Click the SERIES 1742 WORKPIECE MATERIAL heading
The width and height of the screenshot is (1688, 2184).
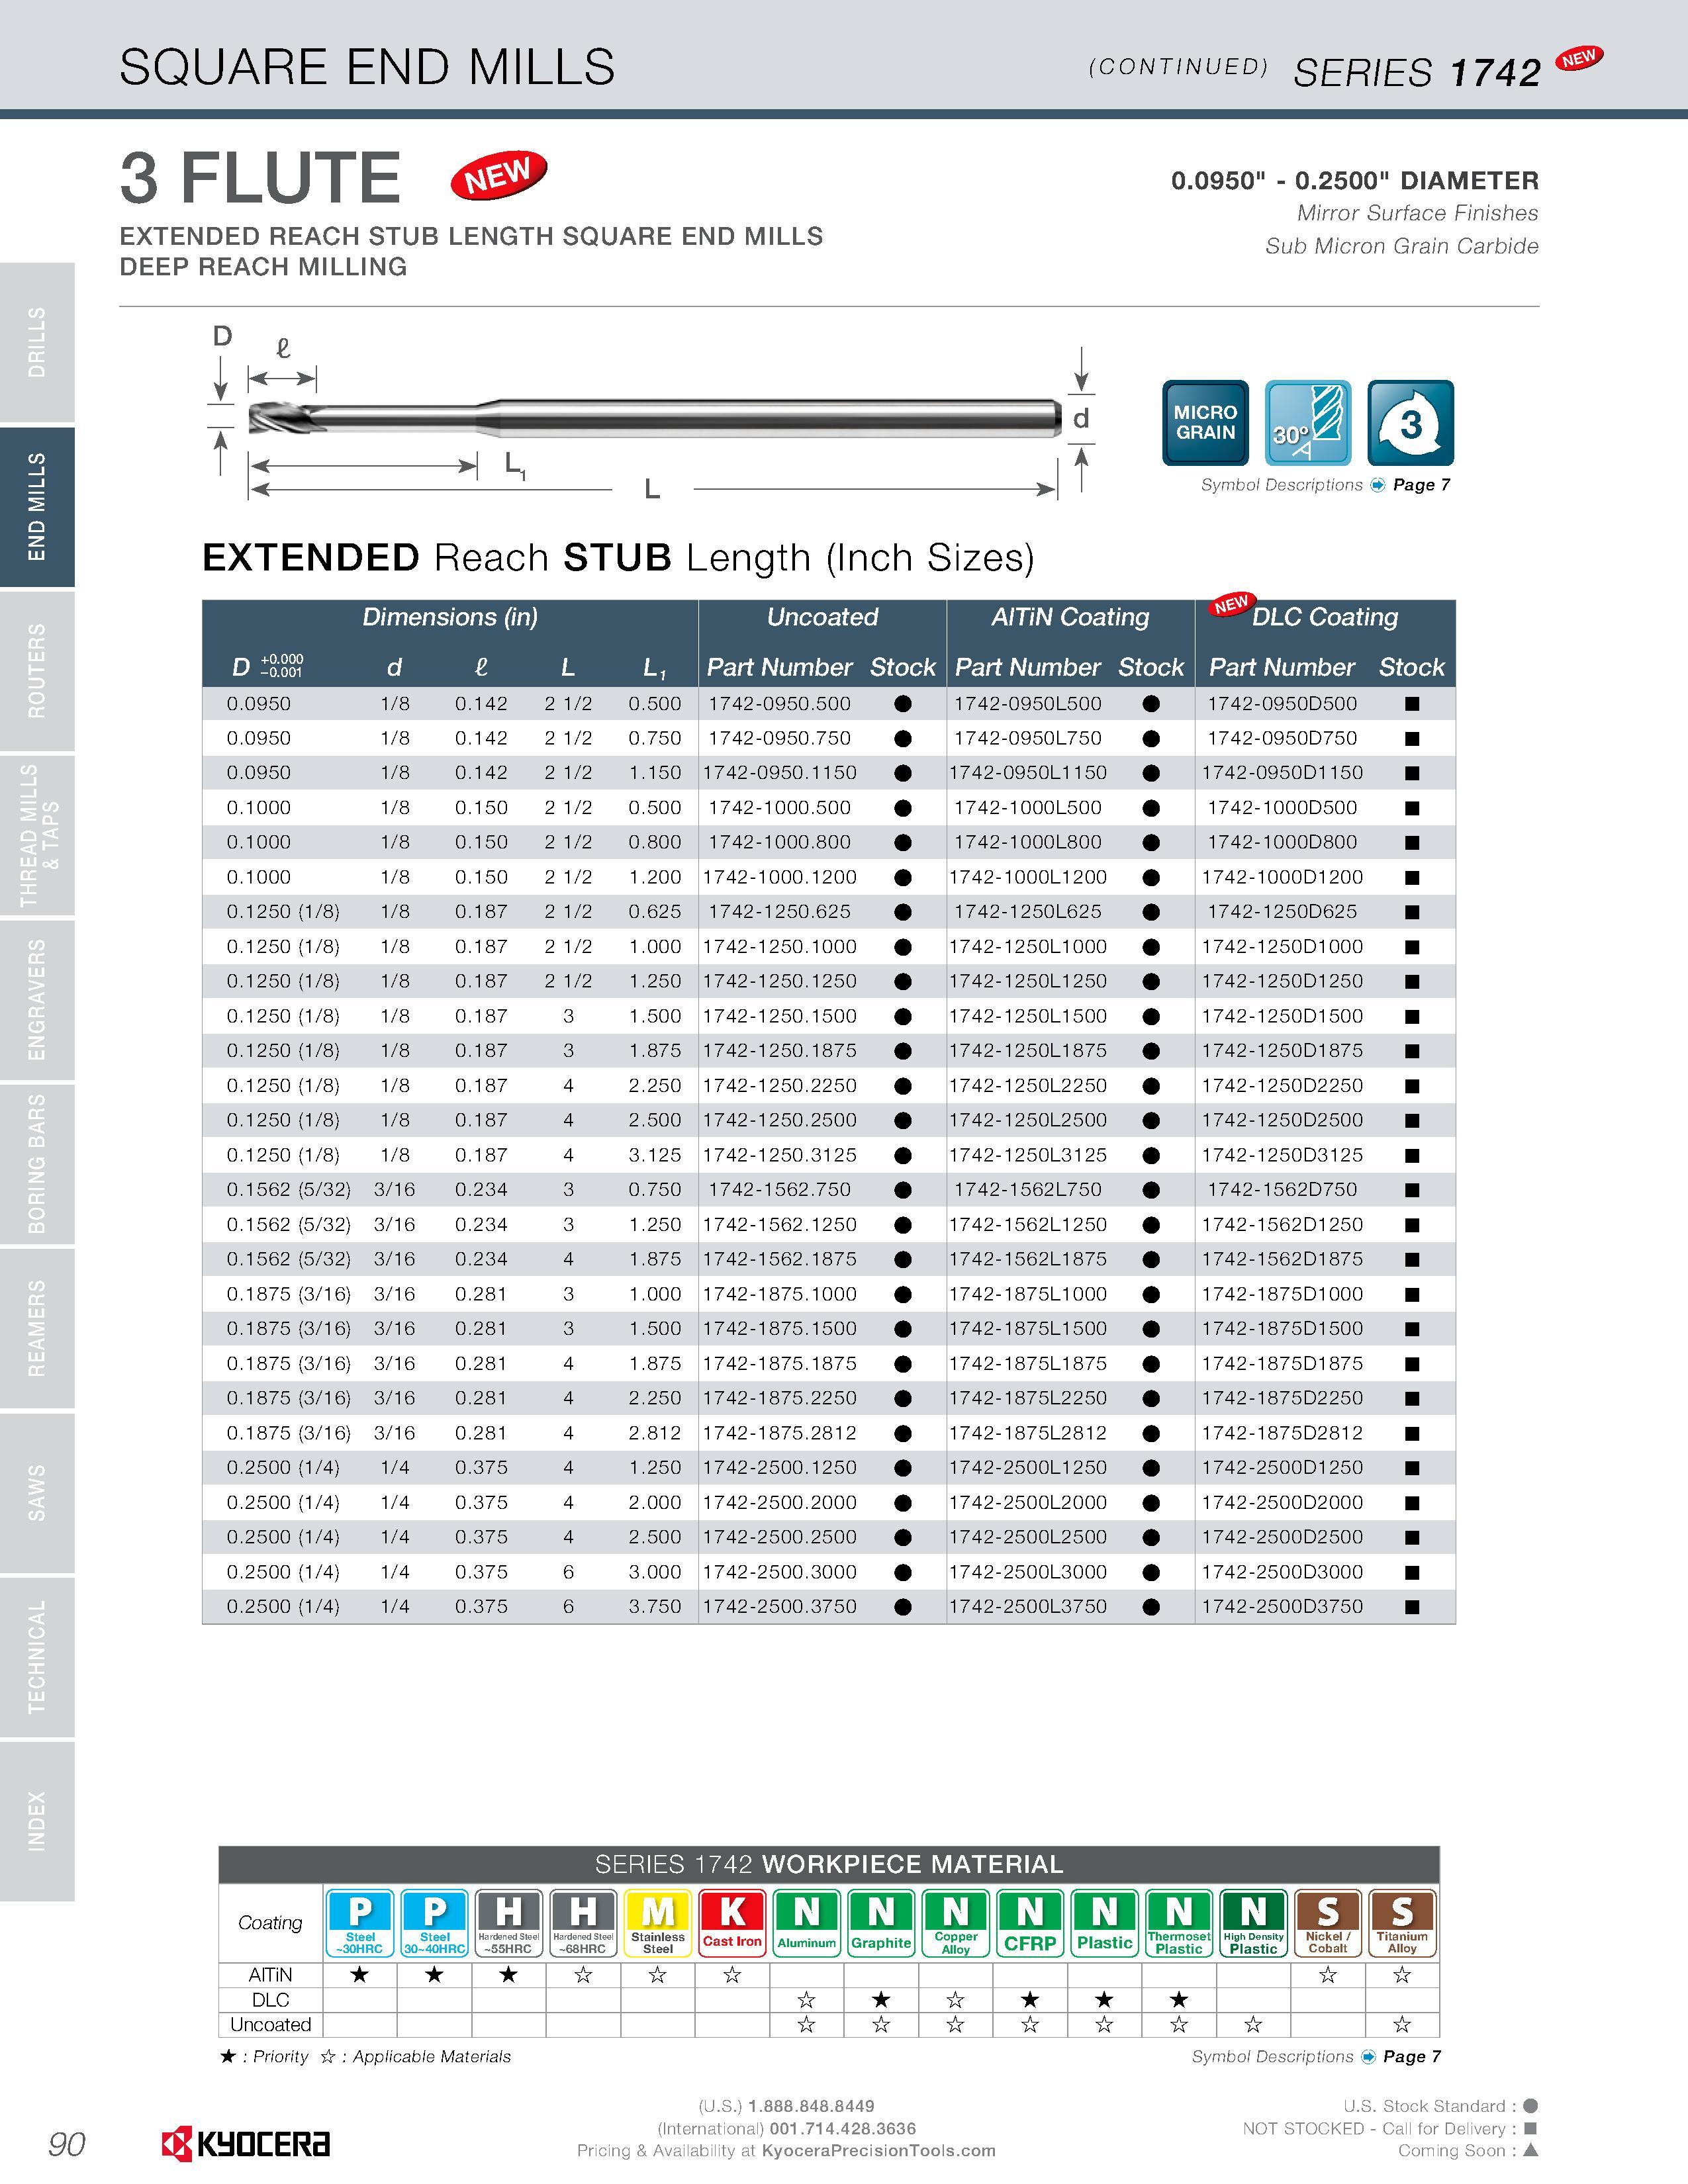(x=829, y=1865)
